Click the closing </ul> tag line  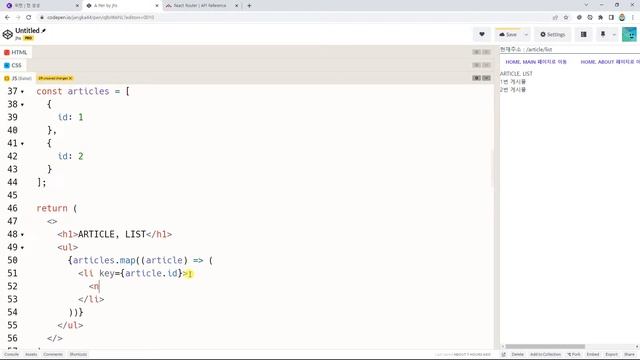click(70, 325)
